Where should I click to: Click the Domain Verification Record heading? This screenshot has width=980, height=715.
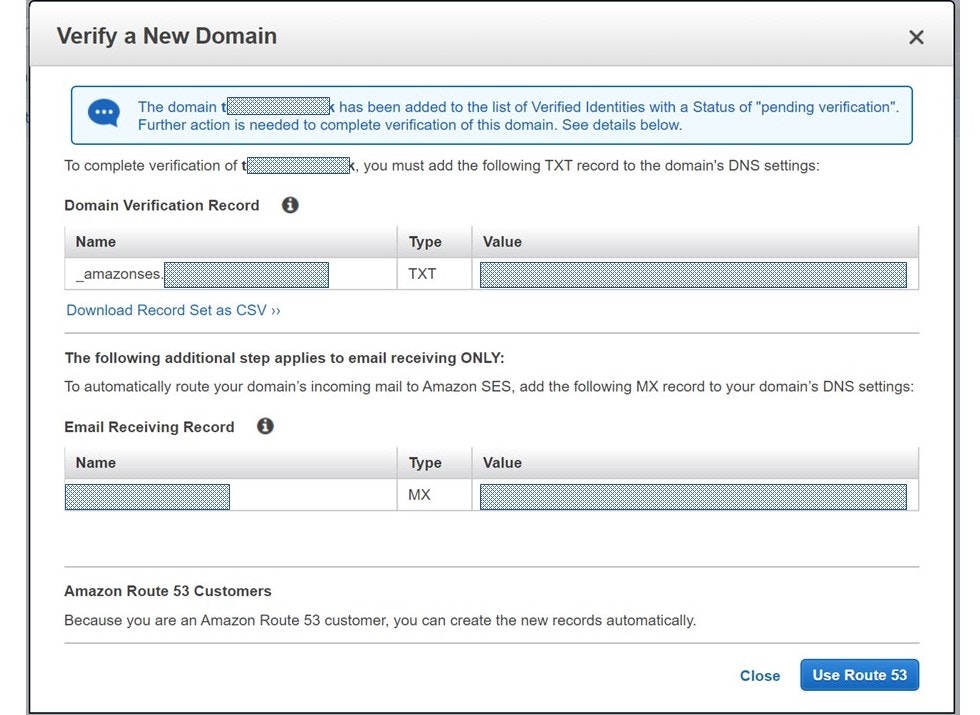[162, 205]
